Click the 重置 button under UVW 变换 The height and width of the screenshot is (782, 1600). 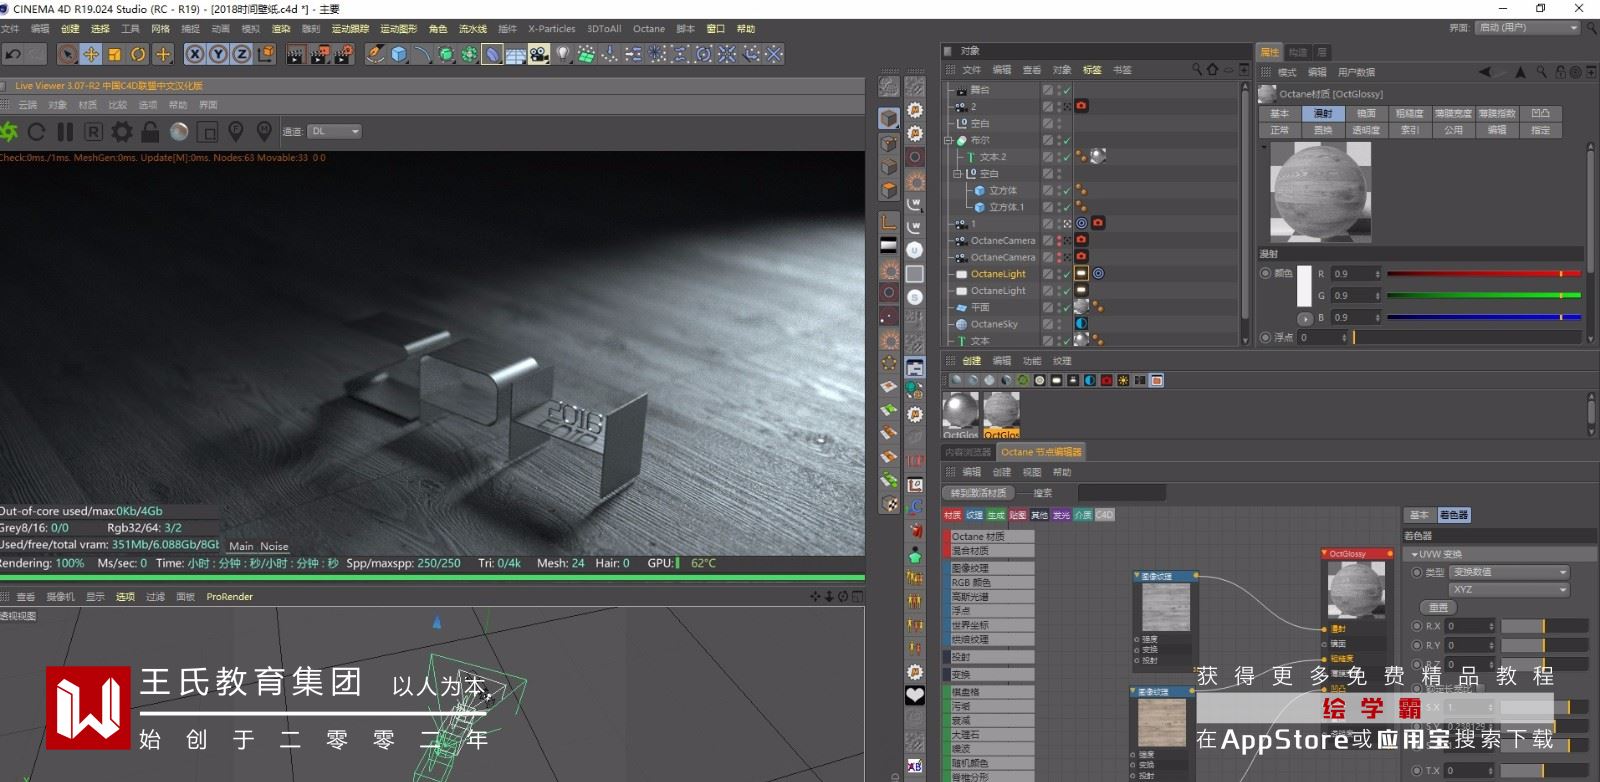(x=1438, y=607)
